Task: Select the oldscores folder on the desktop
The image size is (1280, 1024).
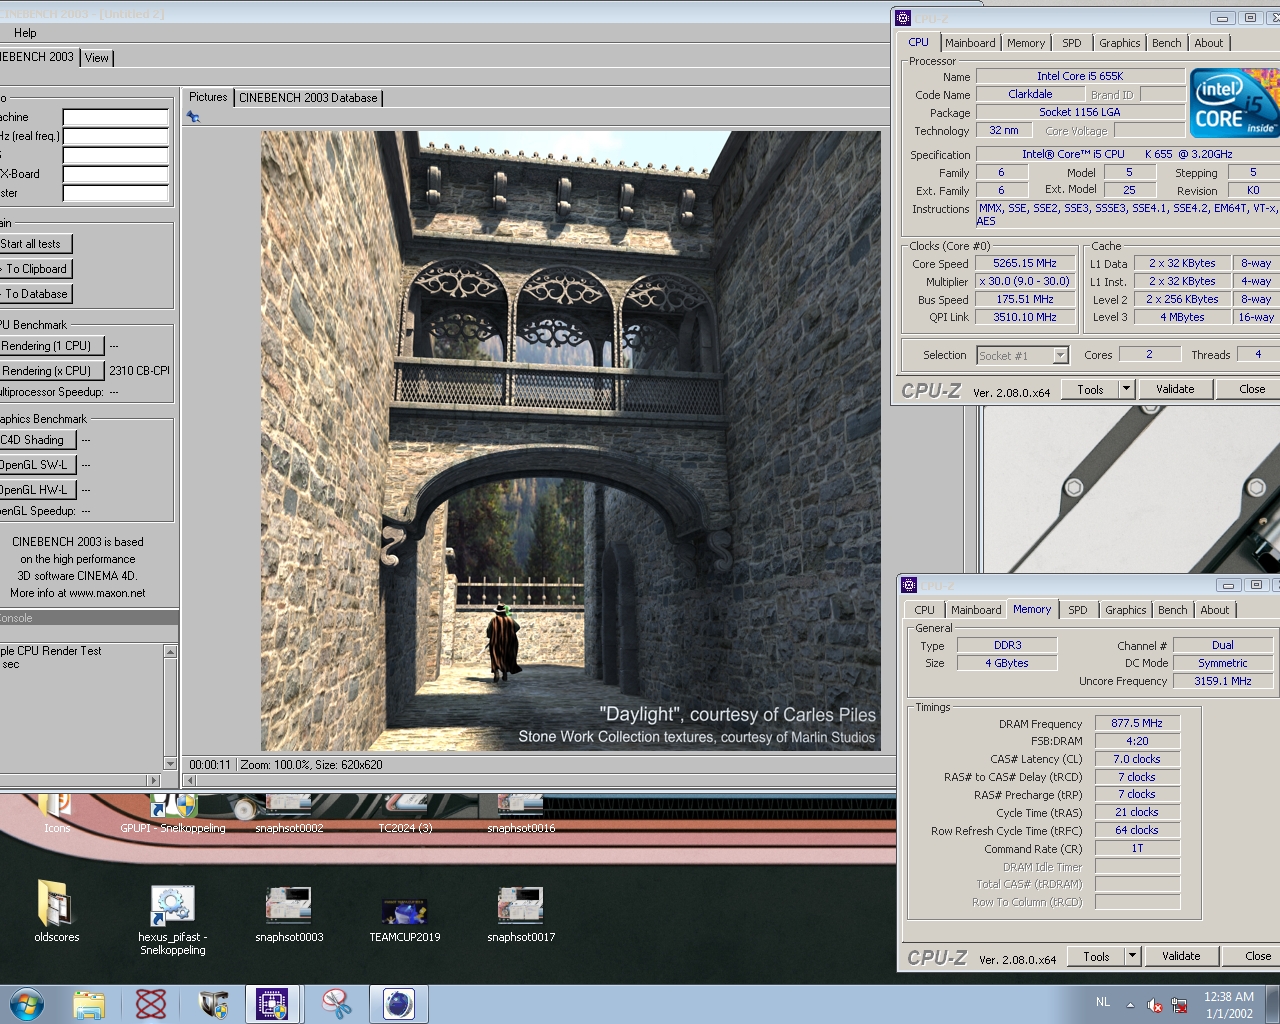Action: [x=56, y=912]
